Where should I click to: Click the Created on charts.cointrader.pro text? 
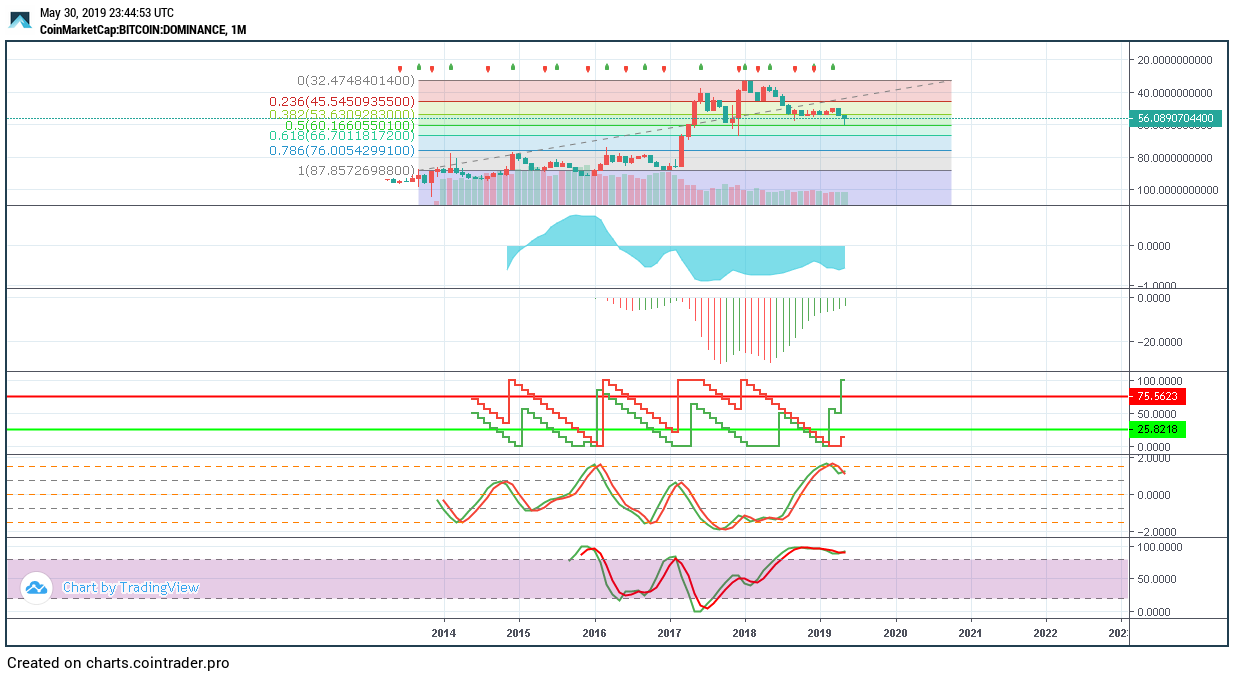pos(118,663)
